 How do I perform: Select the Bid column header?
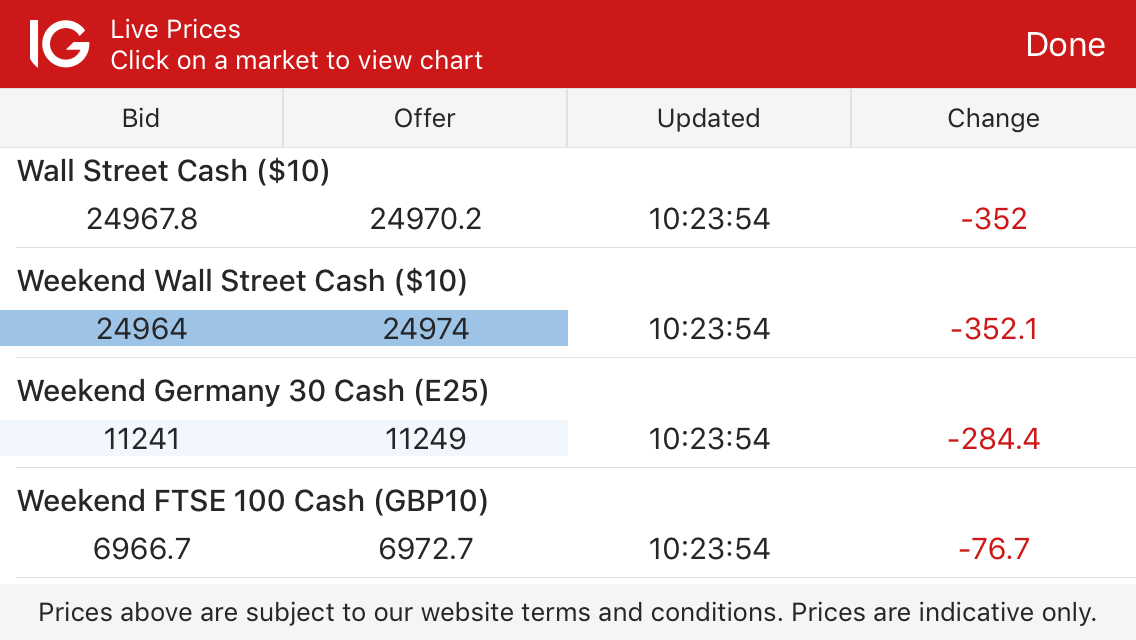point(141,118)
